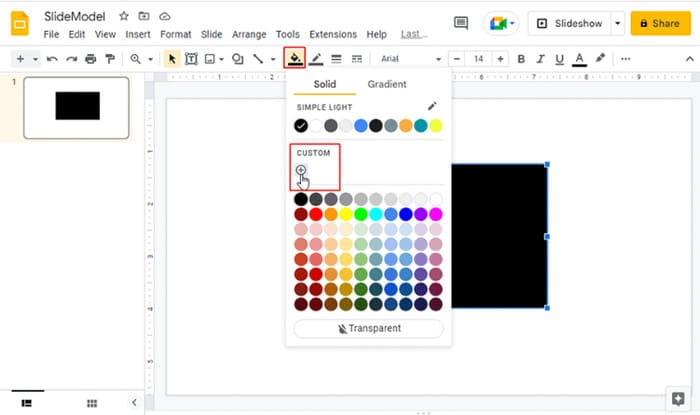Choose the Select arrow tool
The image size is (700, 415).
tap(172, 59)
